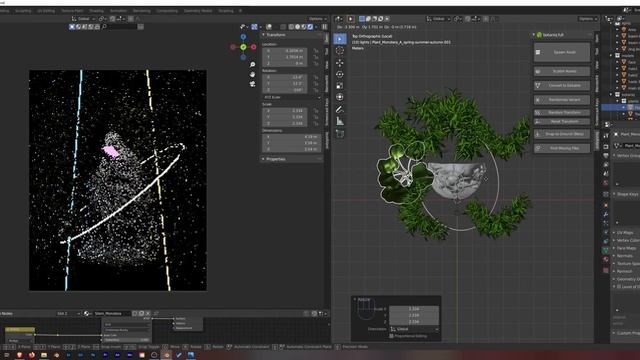Click the Find Missing Files button
The width and height of the screenshot is (640, 360).
point(562,148)
